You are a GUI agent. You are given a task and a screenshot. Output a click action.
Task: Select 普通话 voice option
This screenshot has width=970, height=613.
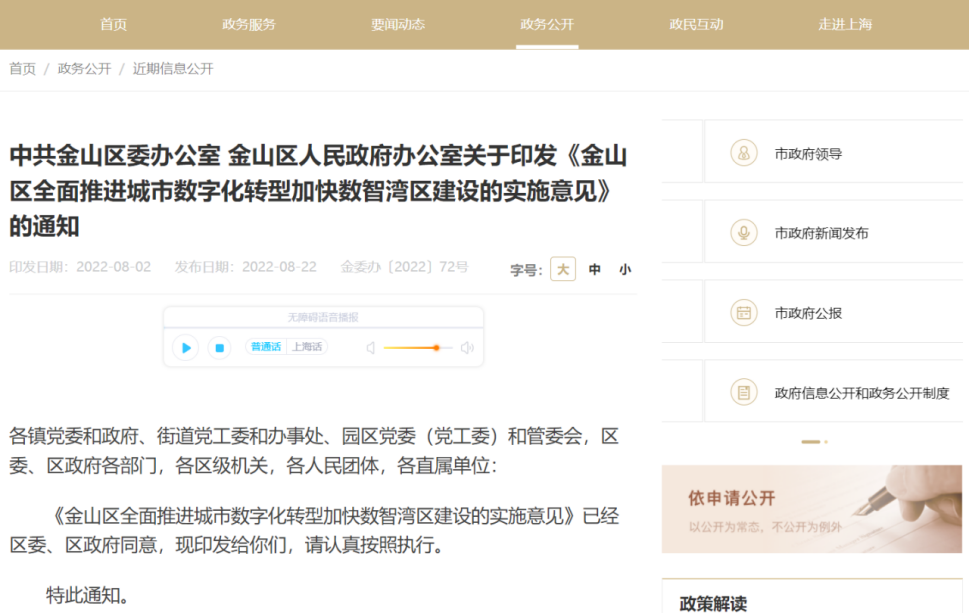click(x=265, y=346)
